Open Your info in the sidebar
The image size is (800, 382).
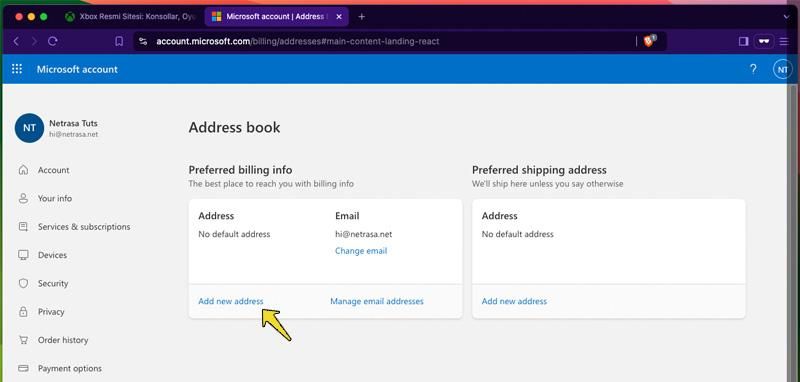click(x=55, y=198)
